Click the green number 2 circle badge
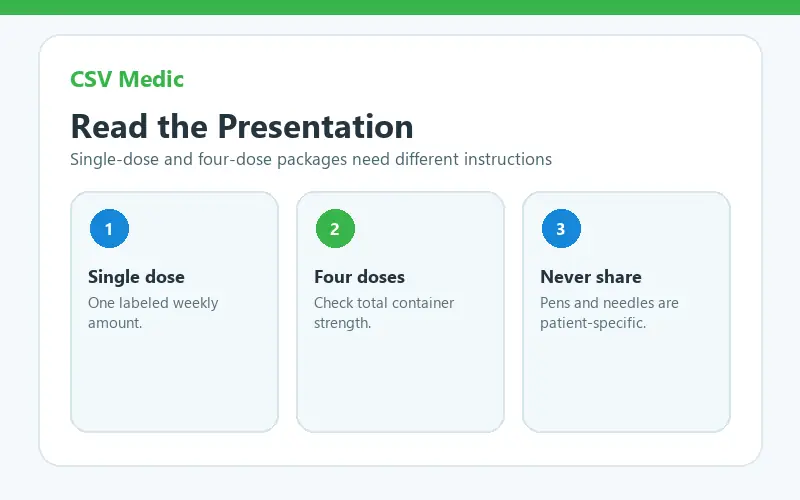This screenshot has width=800, height=500. (x=335, y=229)
